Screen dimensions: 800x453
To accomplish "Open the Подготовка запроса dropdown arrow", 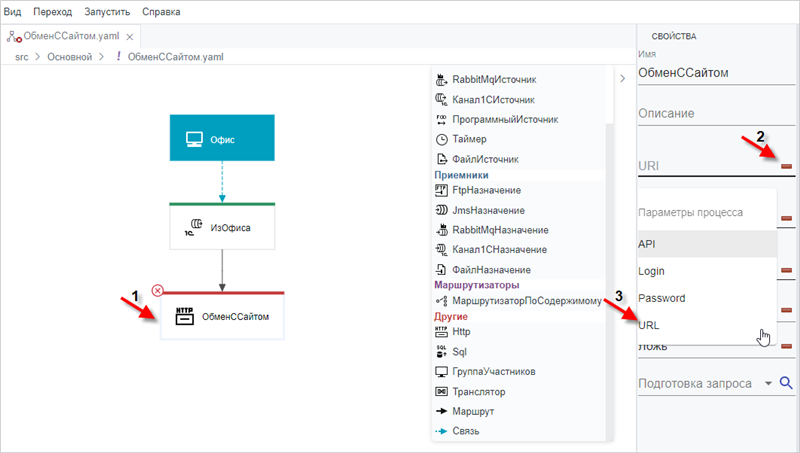I will point(768,383).
